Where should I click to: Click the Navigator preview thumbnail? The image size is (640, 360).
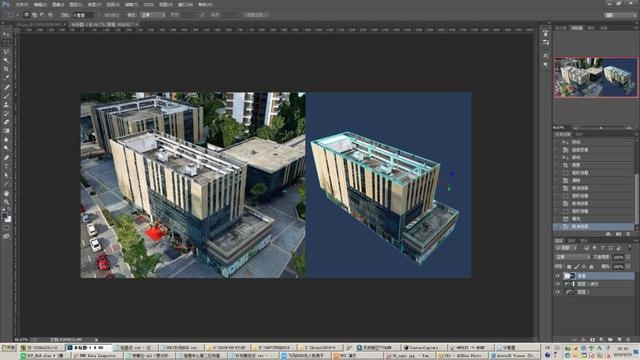click(596, 77)
